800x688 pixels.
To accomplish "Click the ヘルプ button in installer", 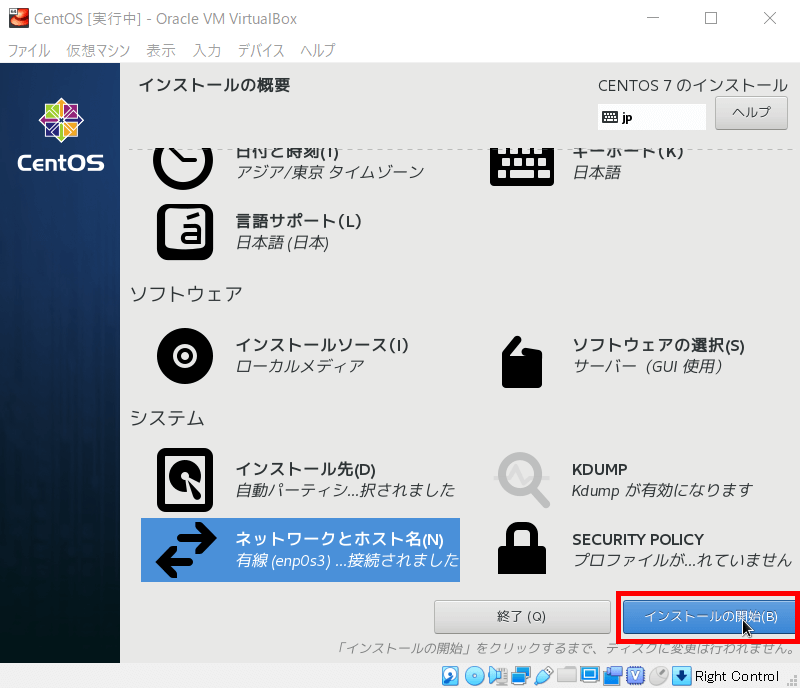I will click(x=751, y=113).
